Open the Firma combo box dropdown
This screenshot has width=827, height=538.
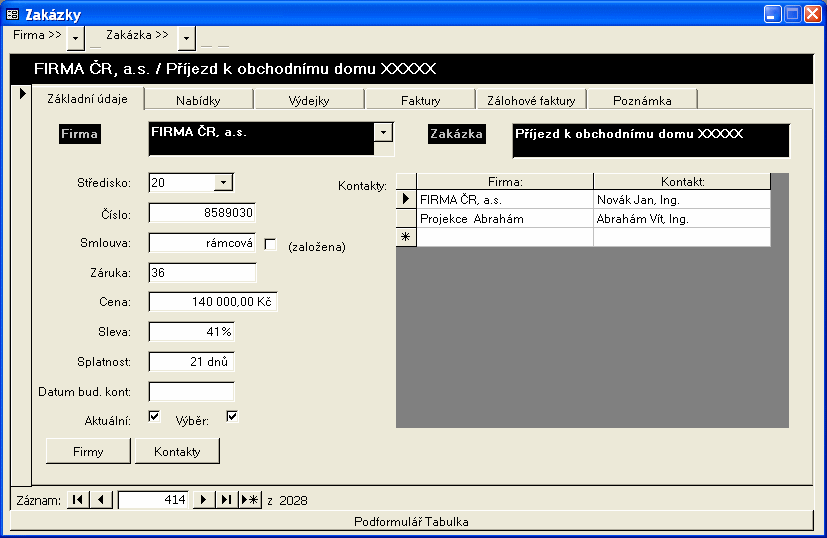point(383,132)
